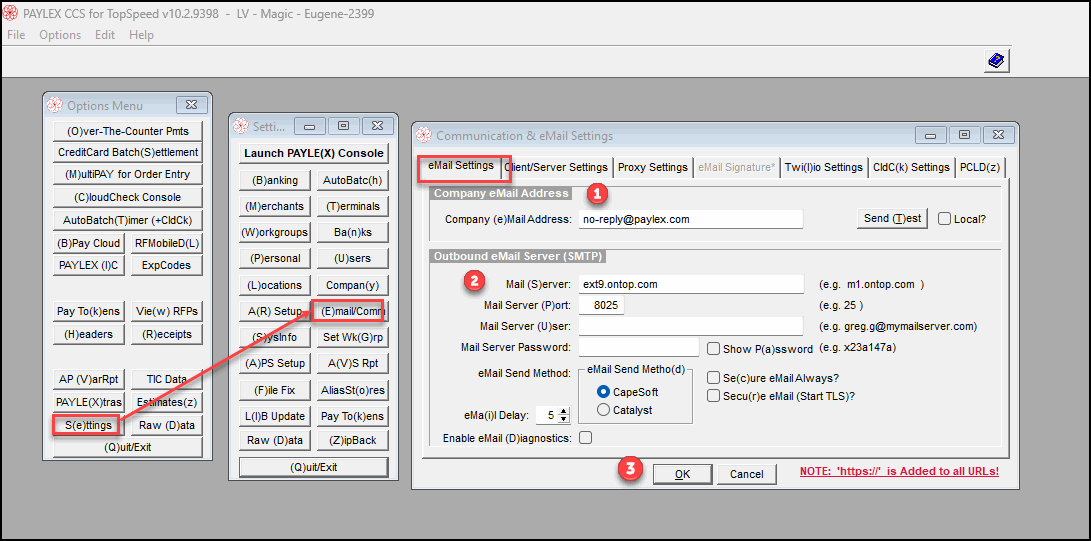Open (T)erminals settings
The image size is (1091, 541).
[x=352, y=206]
